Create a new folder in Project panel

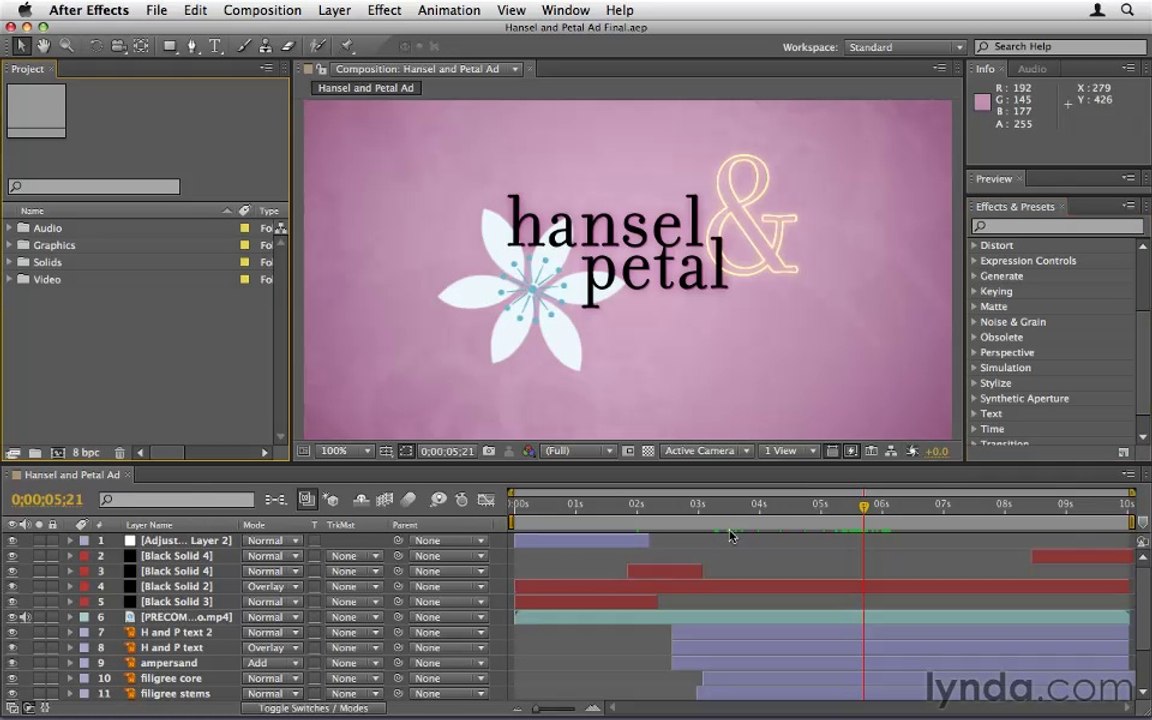point(35,453)
